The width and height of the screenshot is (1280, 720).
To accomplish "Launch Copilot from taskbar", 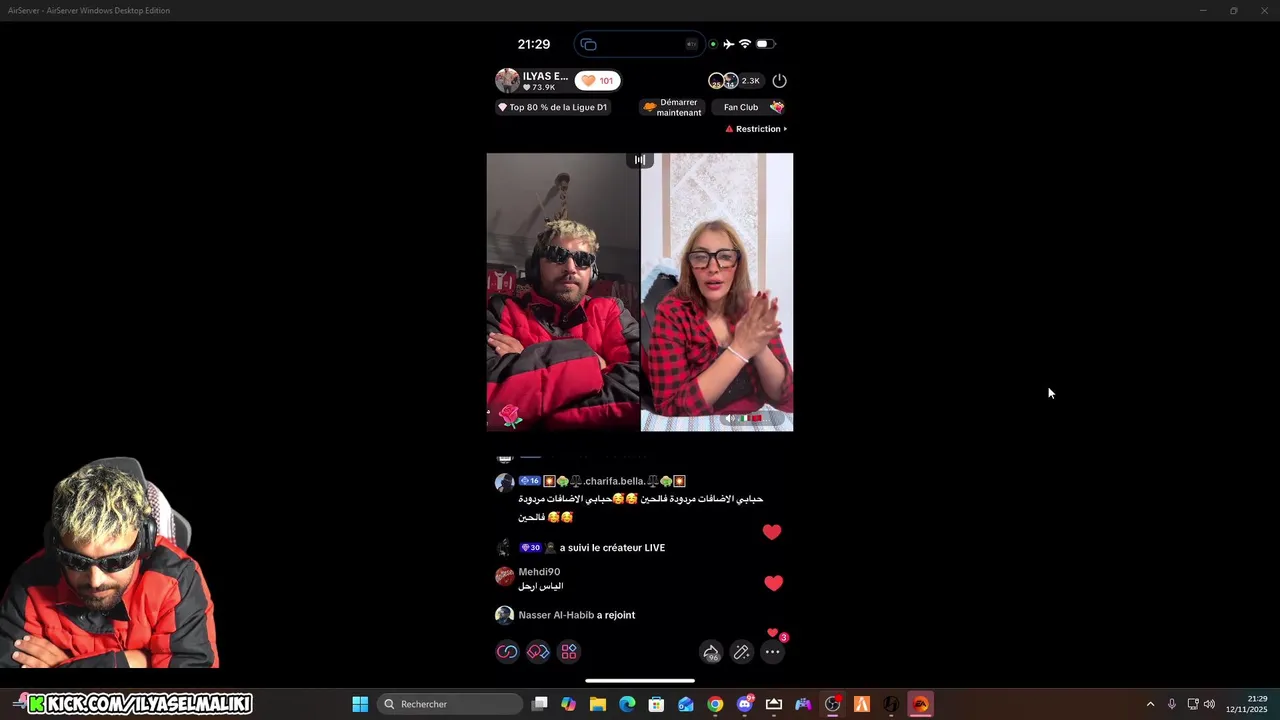I will tap(569, 704).
